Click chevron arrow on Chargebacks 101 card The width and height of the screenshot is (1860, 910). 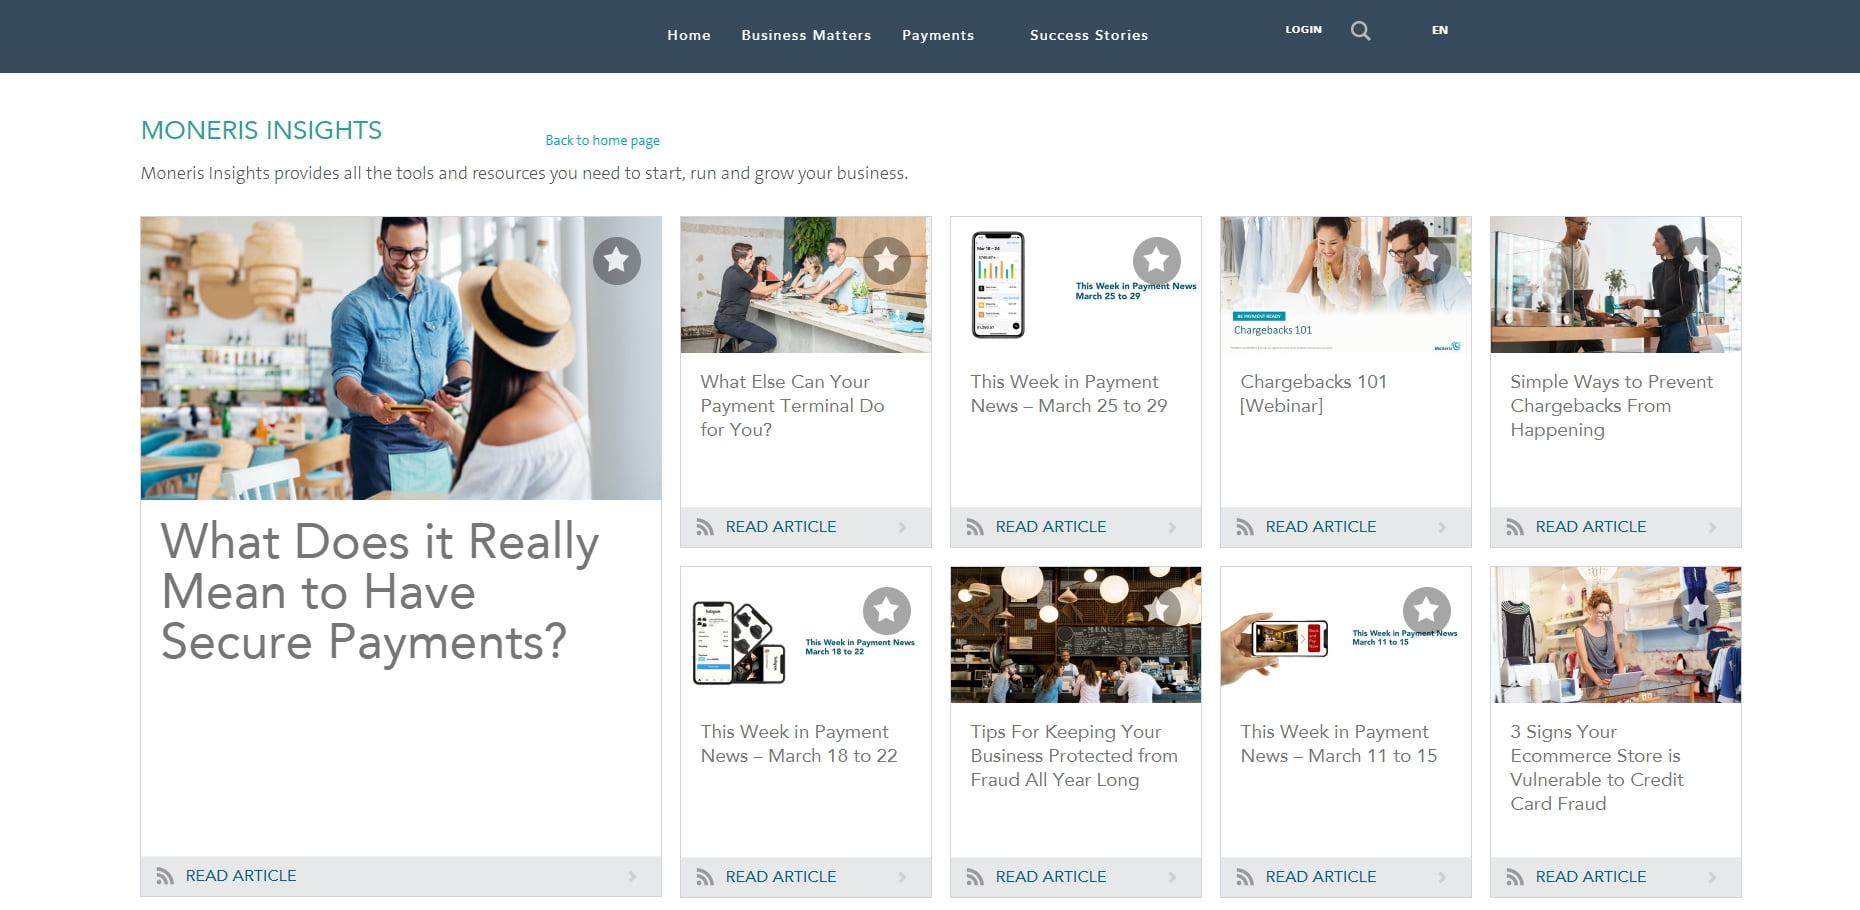1442,527
